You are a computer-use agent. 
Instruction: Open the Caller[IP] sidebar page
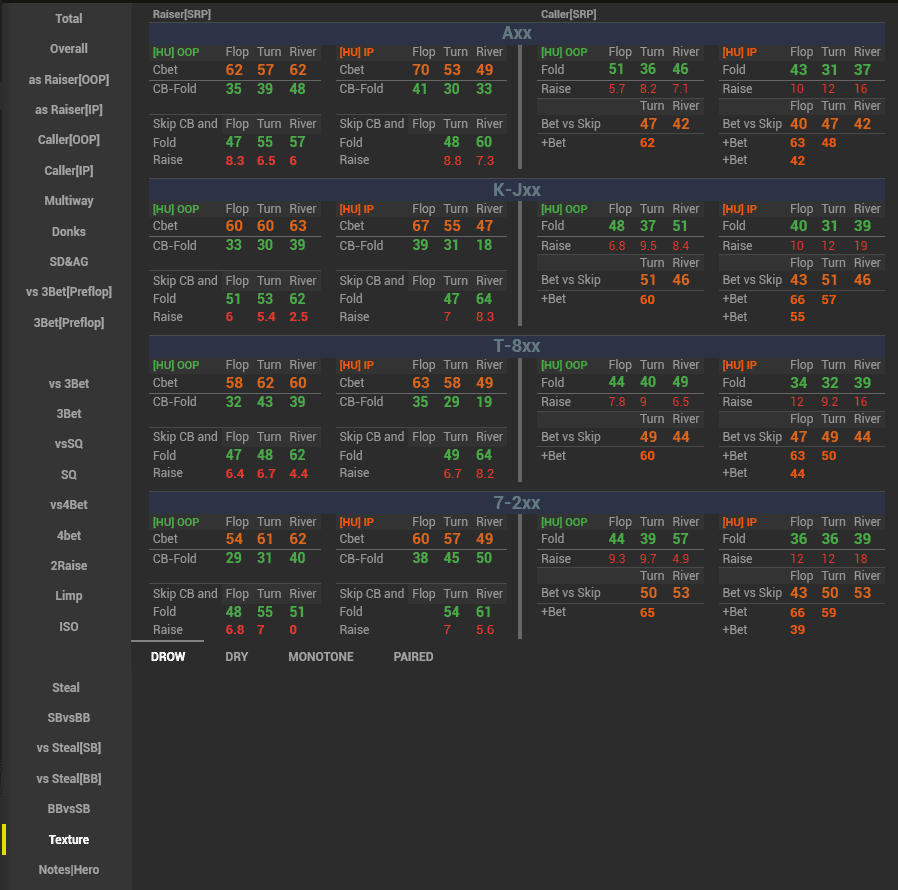(69, 171)
